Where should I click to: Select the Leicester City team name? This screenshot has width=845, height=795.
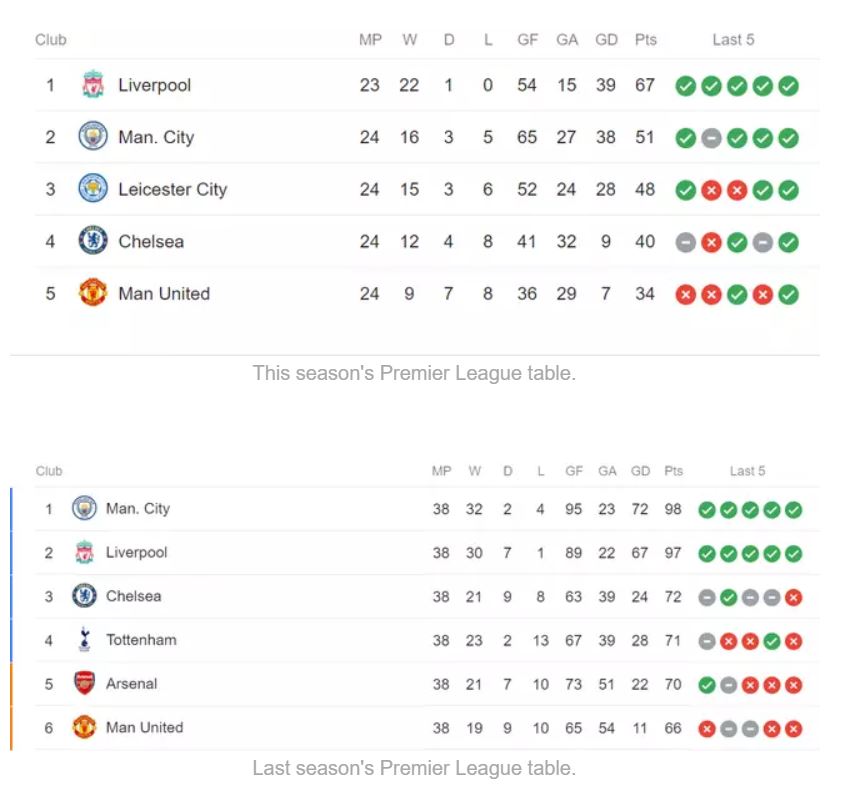pyautogui.click(x=172, y=189)
